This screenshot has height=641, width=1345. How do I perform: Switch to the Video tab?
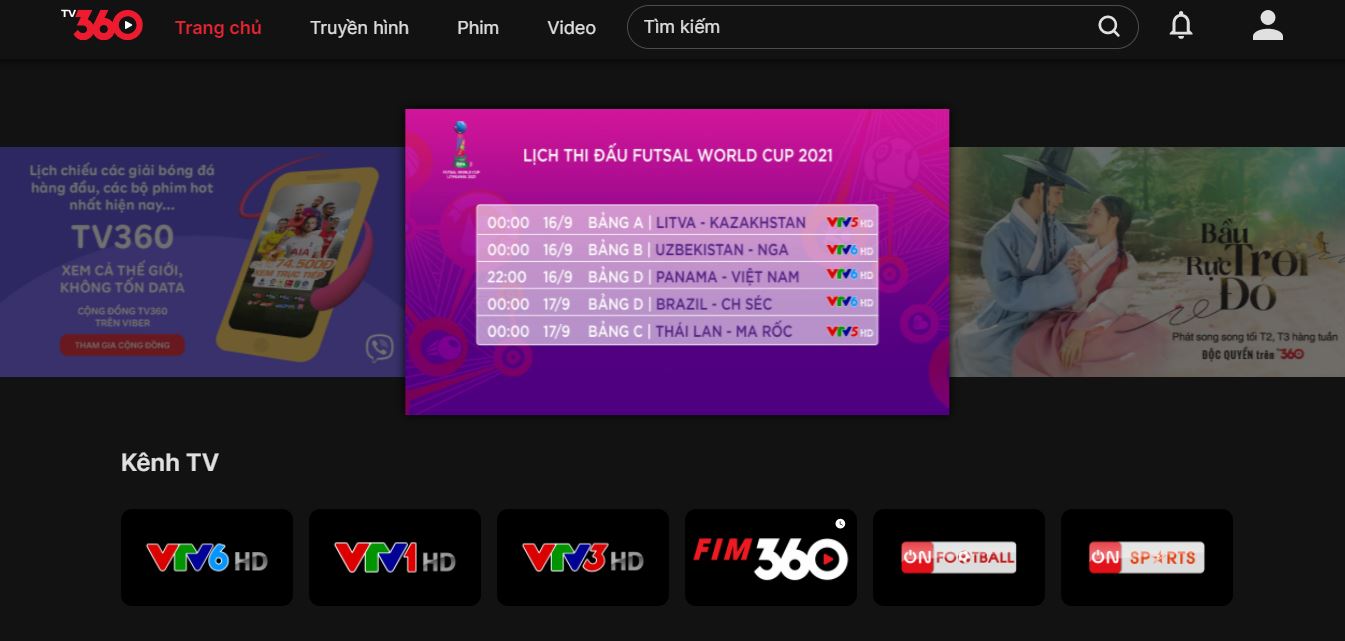tap(571, 28)
